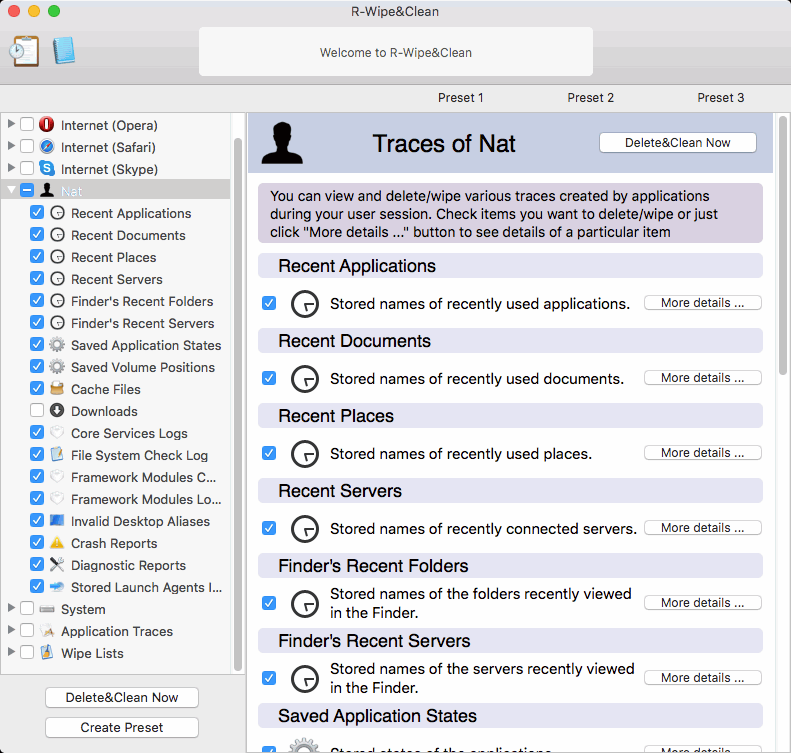Expand the Application Traces tree node
791x753 pixels.
click(x=11, y=630)
